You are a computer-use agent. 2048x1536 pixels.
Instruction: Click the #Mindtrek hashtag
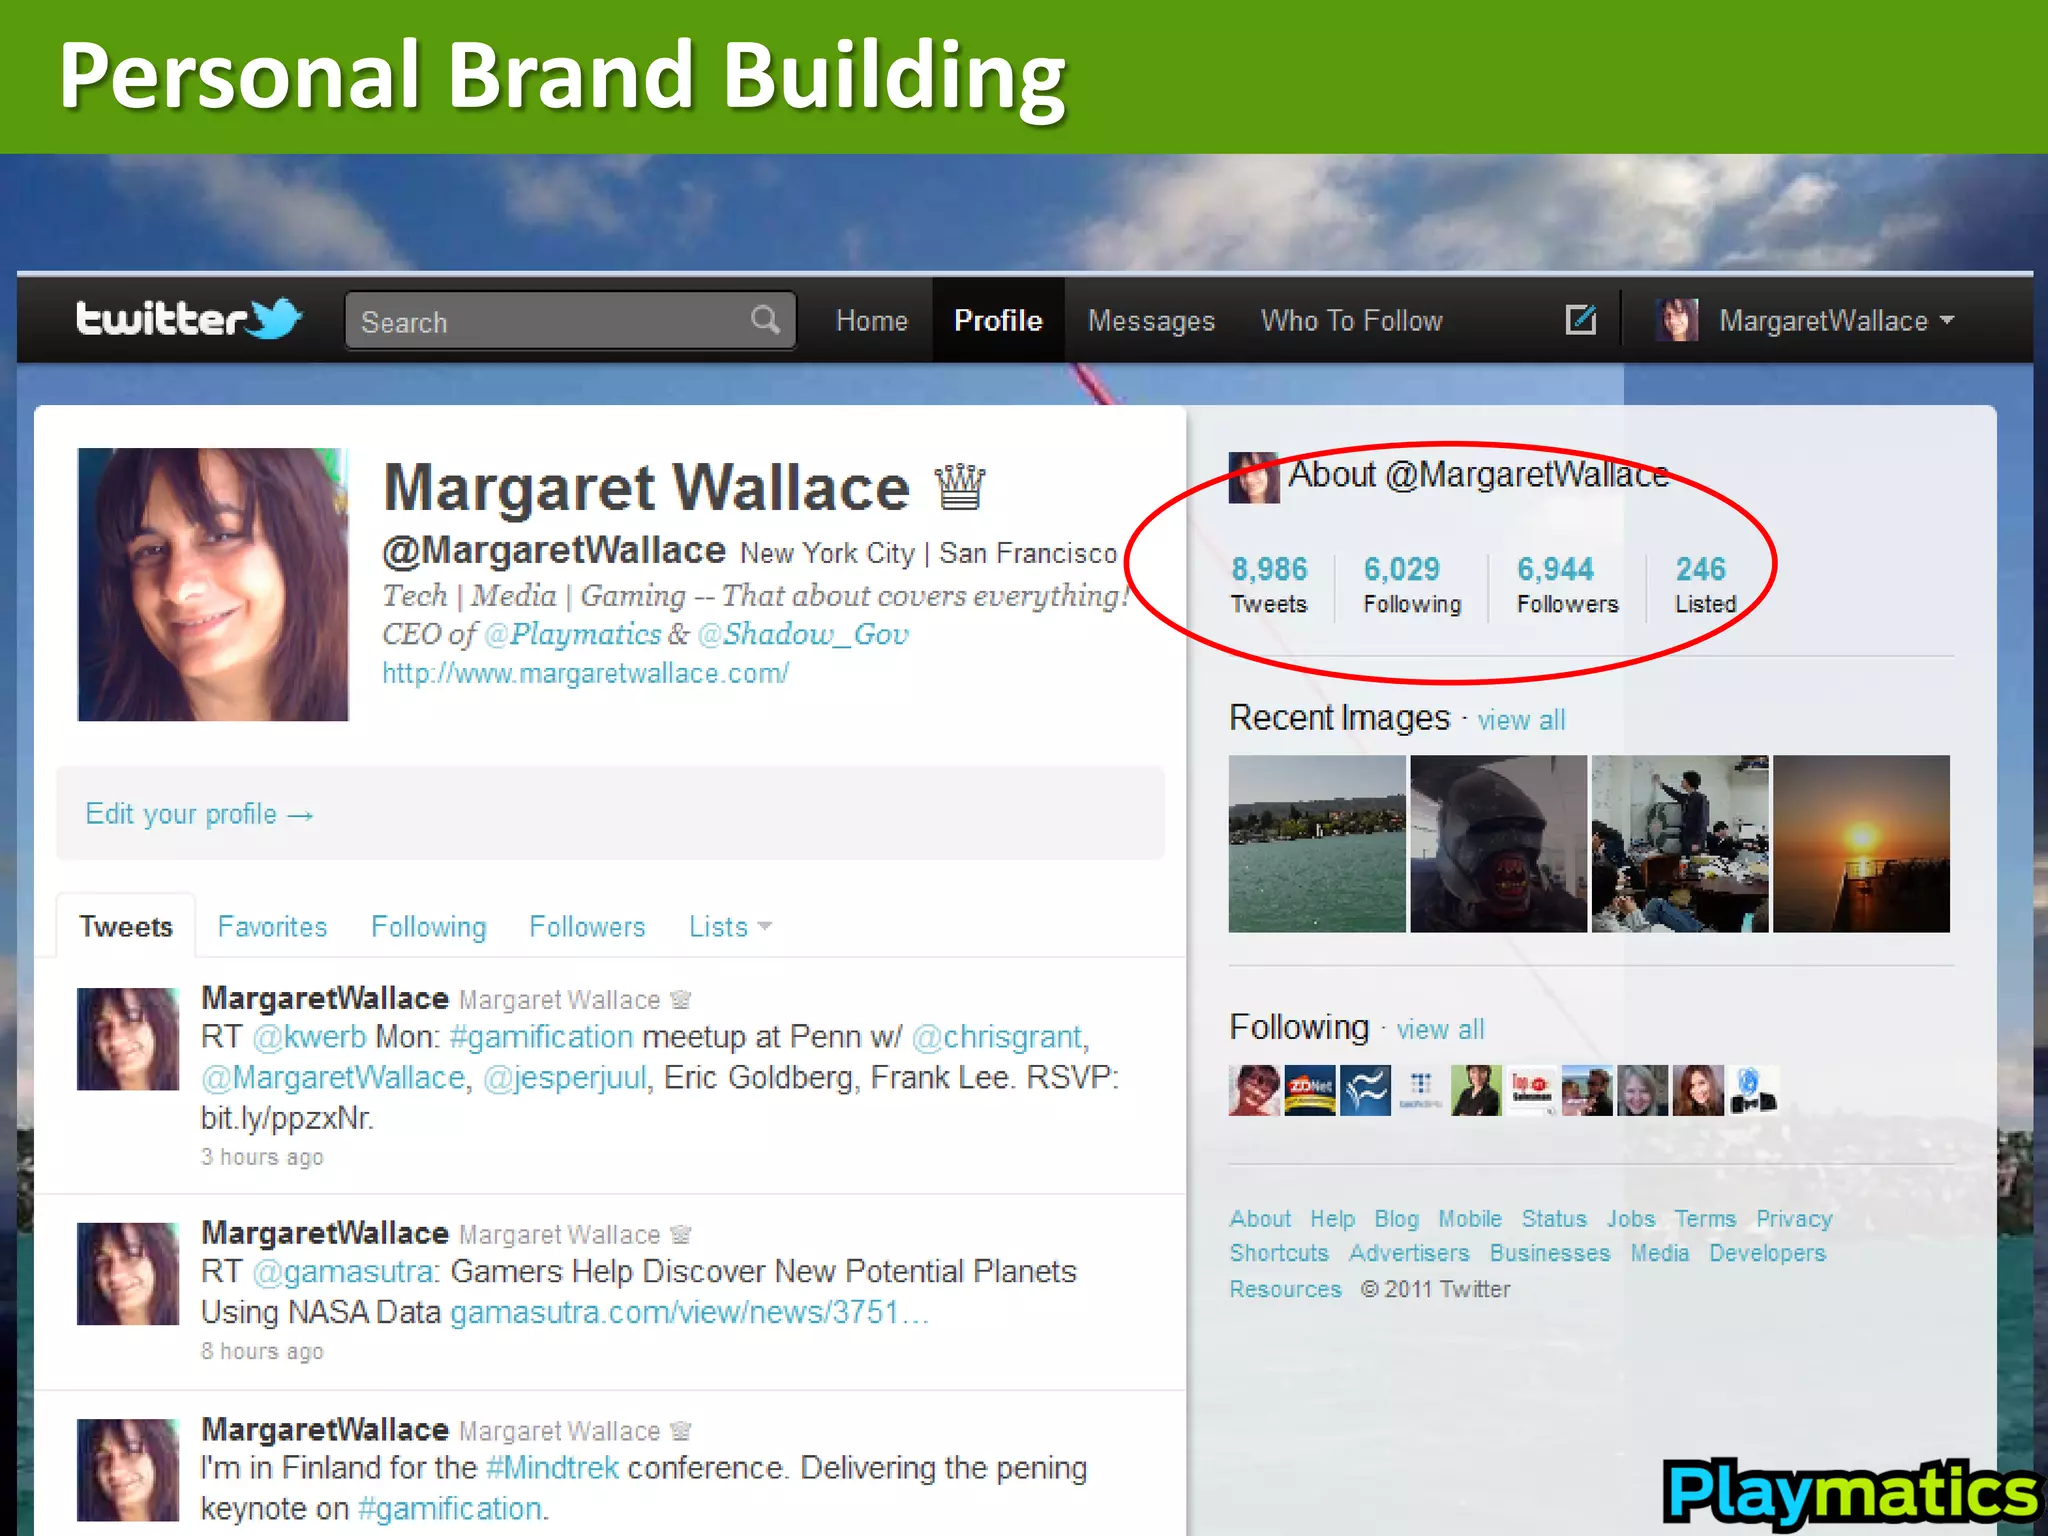point(552,1468)
